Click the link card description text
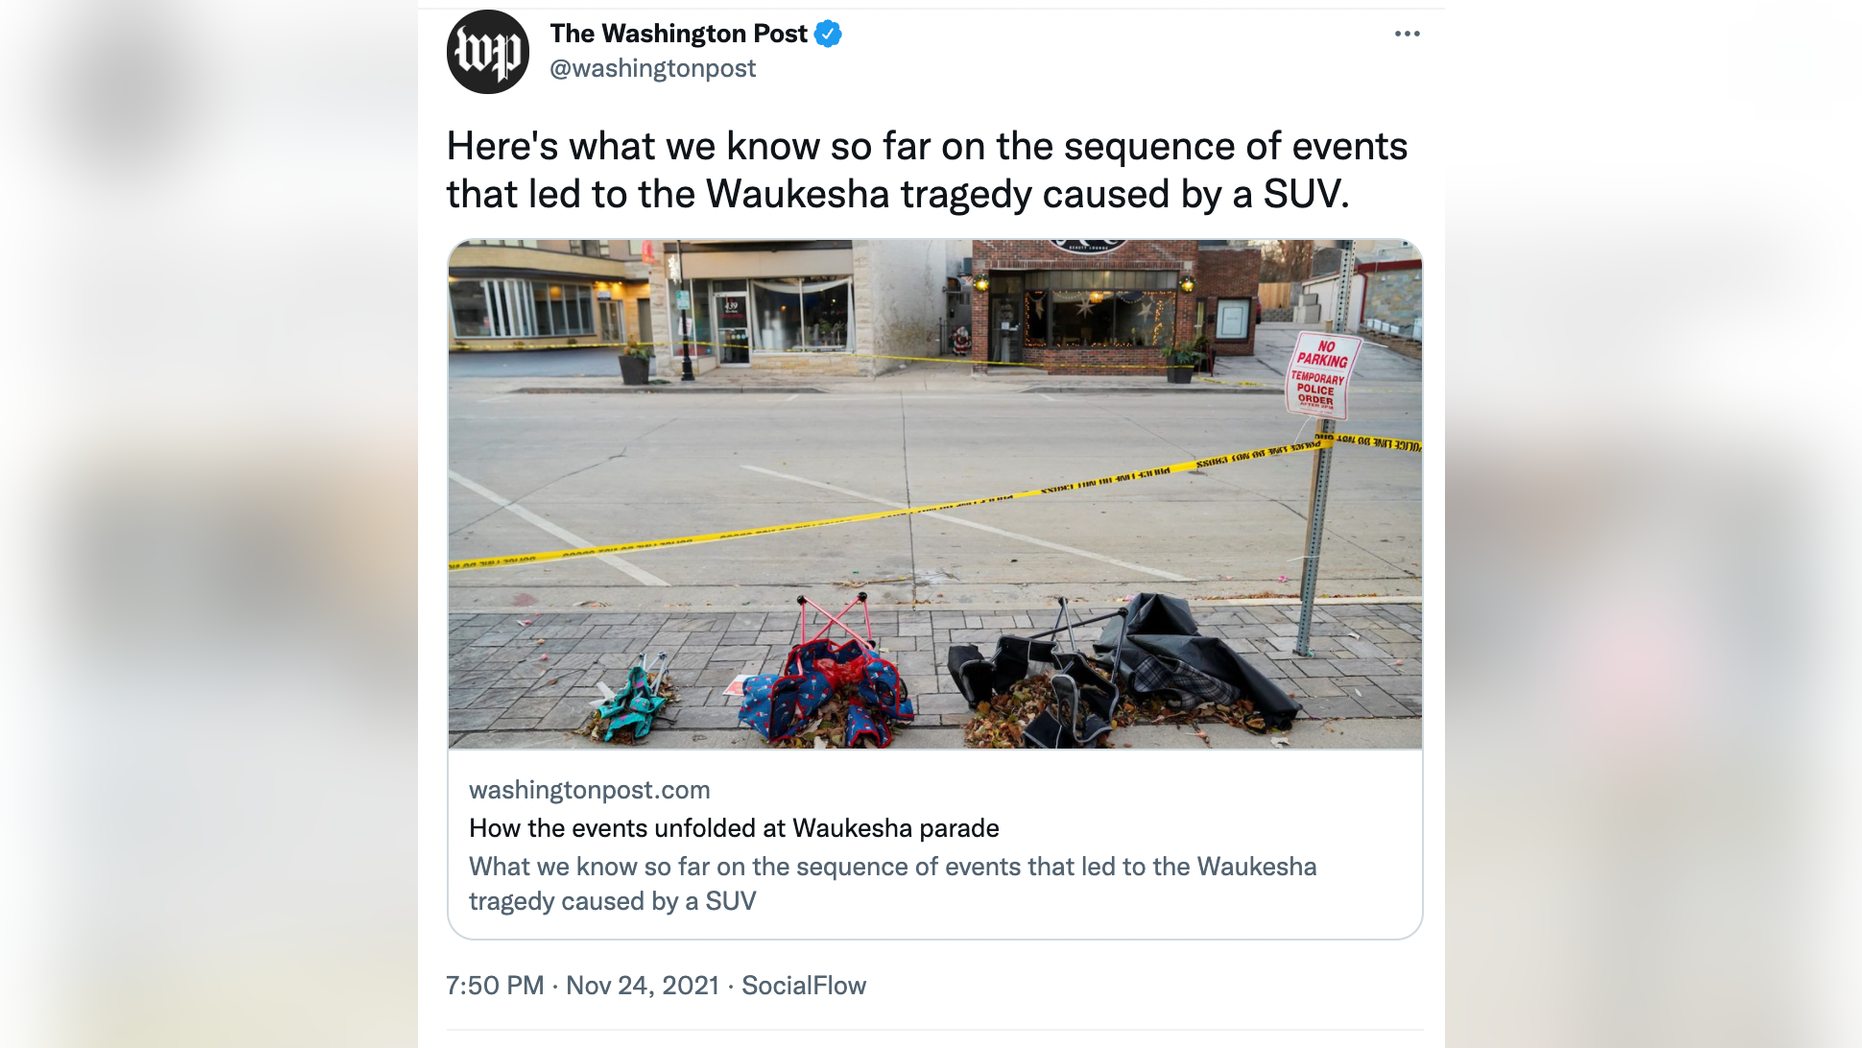Viewport: 1862px width, 1048px height. [x=893, y=884]
